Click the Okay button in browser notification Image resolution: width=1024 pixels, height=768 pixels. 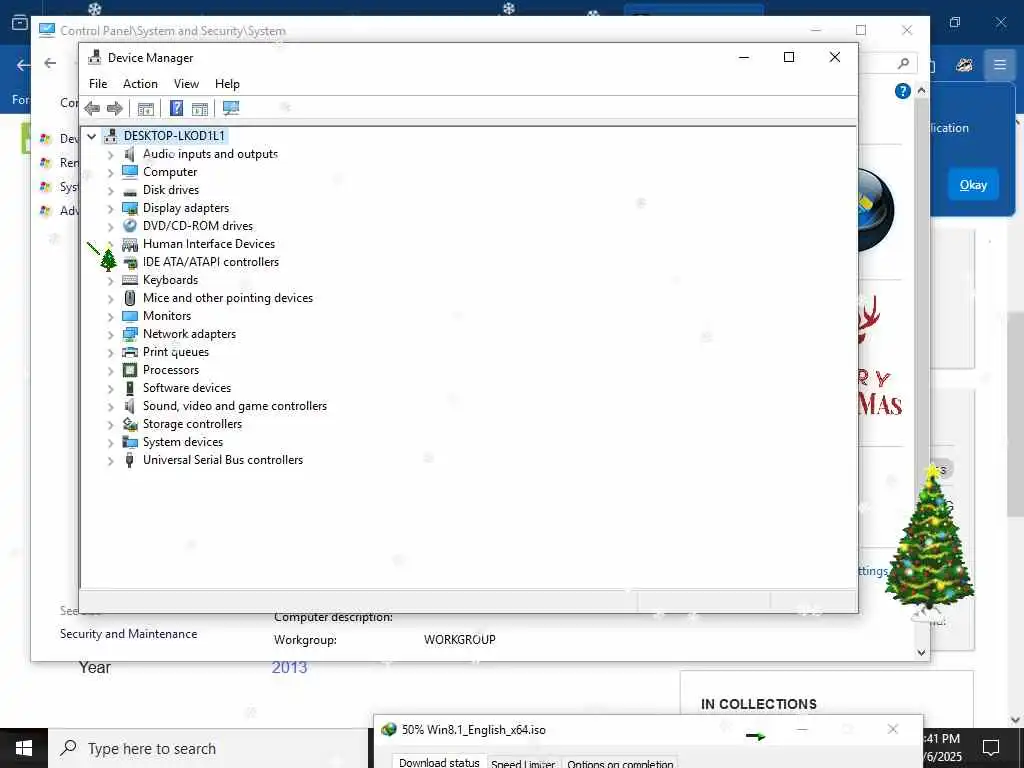point(973,185)
